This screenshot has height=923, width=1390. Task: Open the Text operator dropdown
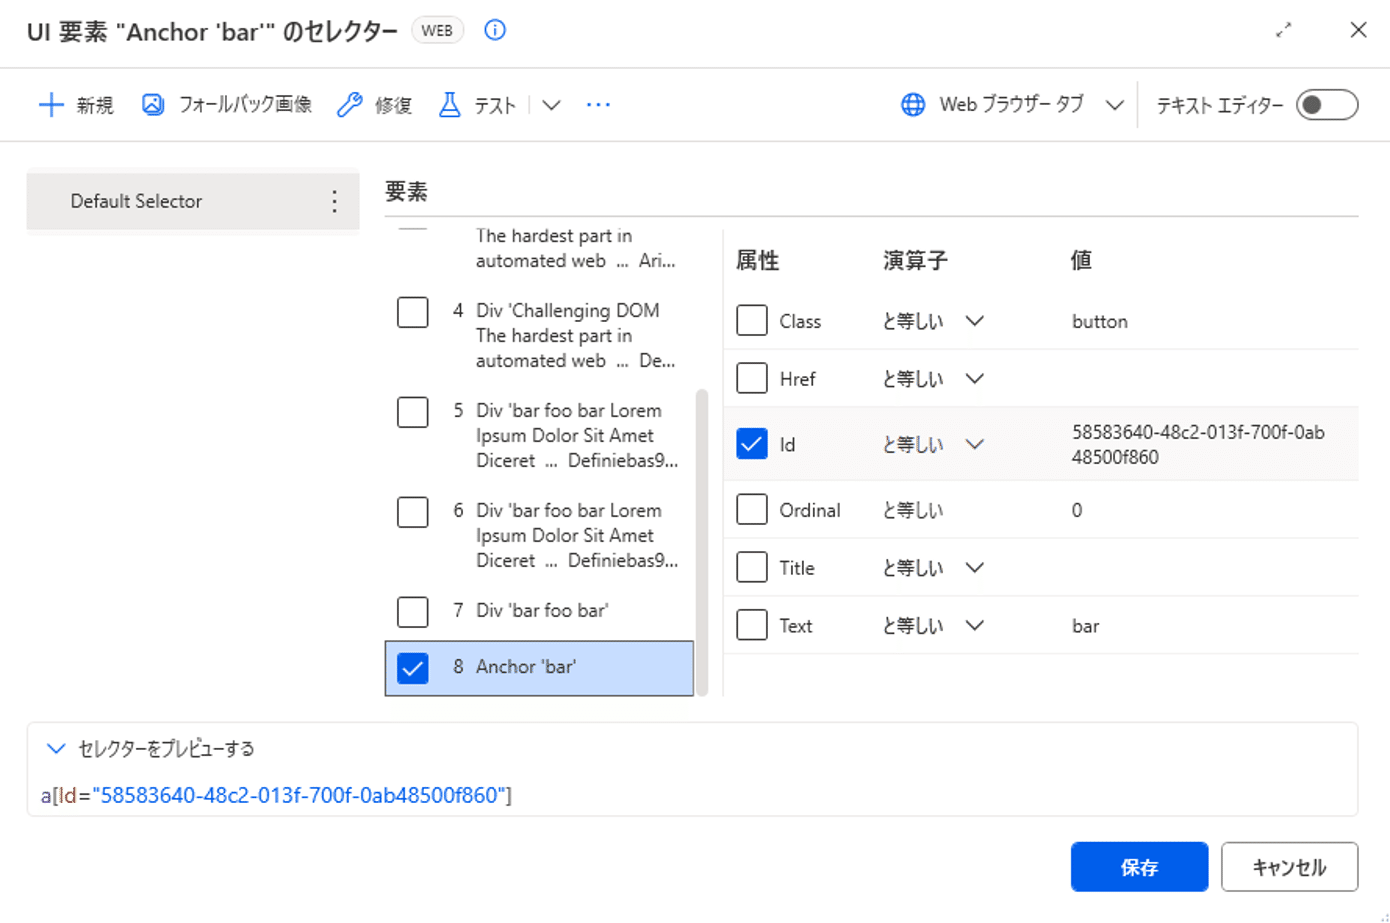coord(974,626)
